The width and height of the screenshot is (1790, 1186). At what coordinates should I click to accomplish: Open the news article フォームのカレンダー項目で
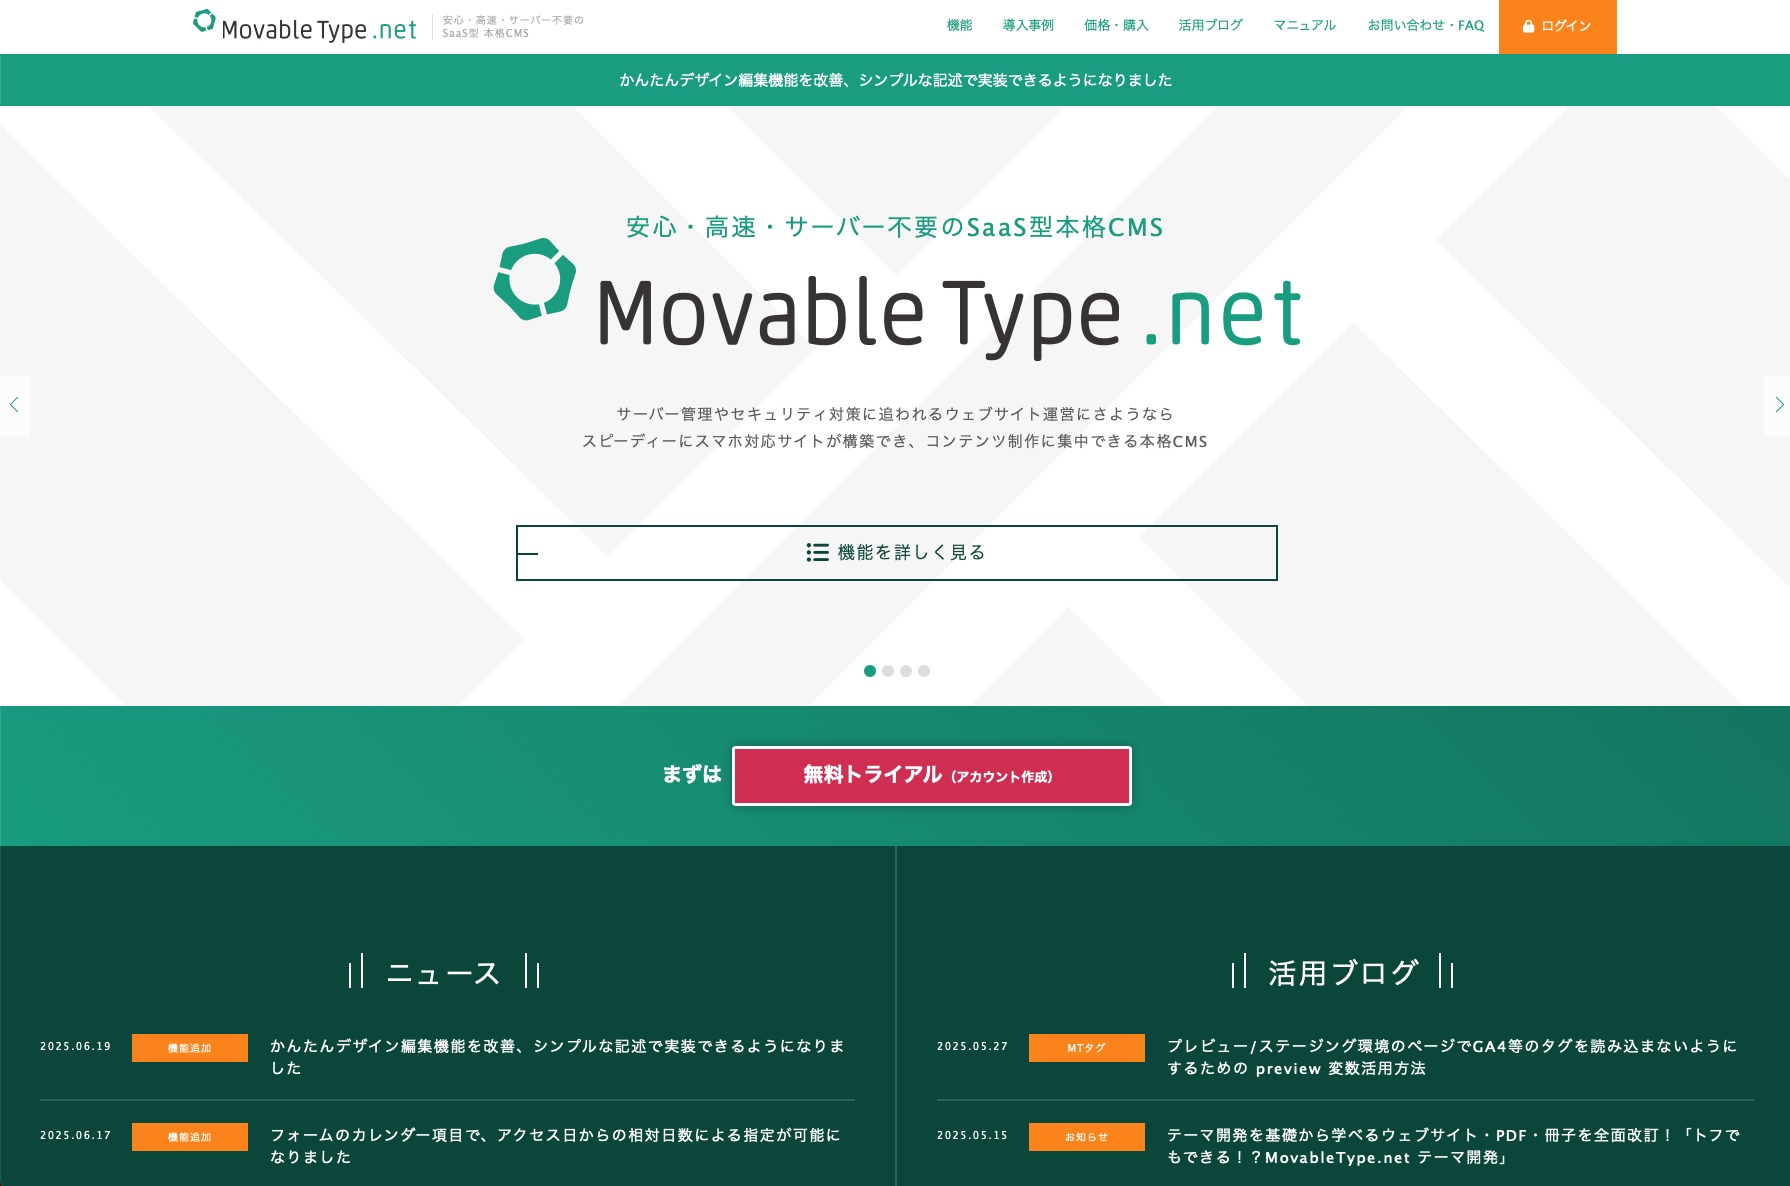[556, 1146]
